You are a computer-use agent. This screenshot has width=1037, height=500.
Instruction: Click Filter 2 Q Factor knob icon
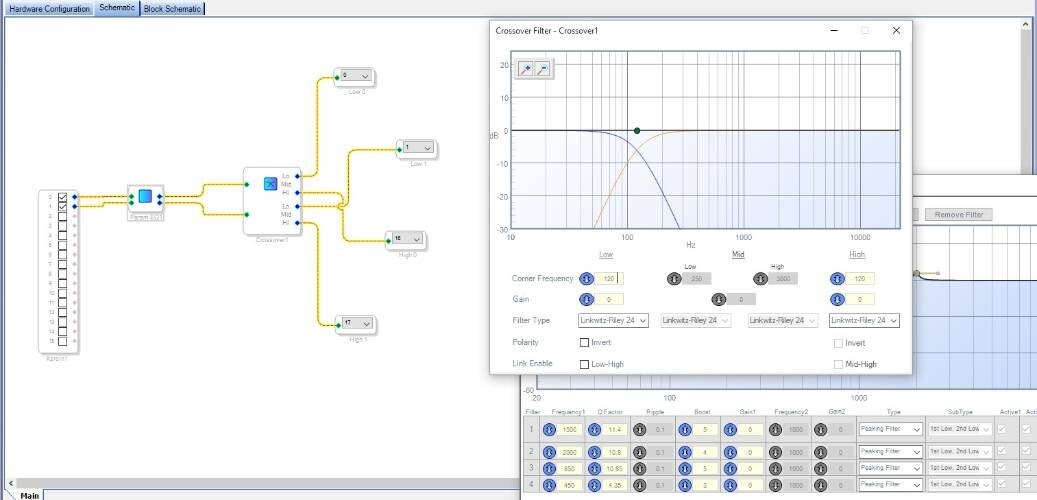pos(594,452)
